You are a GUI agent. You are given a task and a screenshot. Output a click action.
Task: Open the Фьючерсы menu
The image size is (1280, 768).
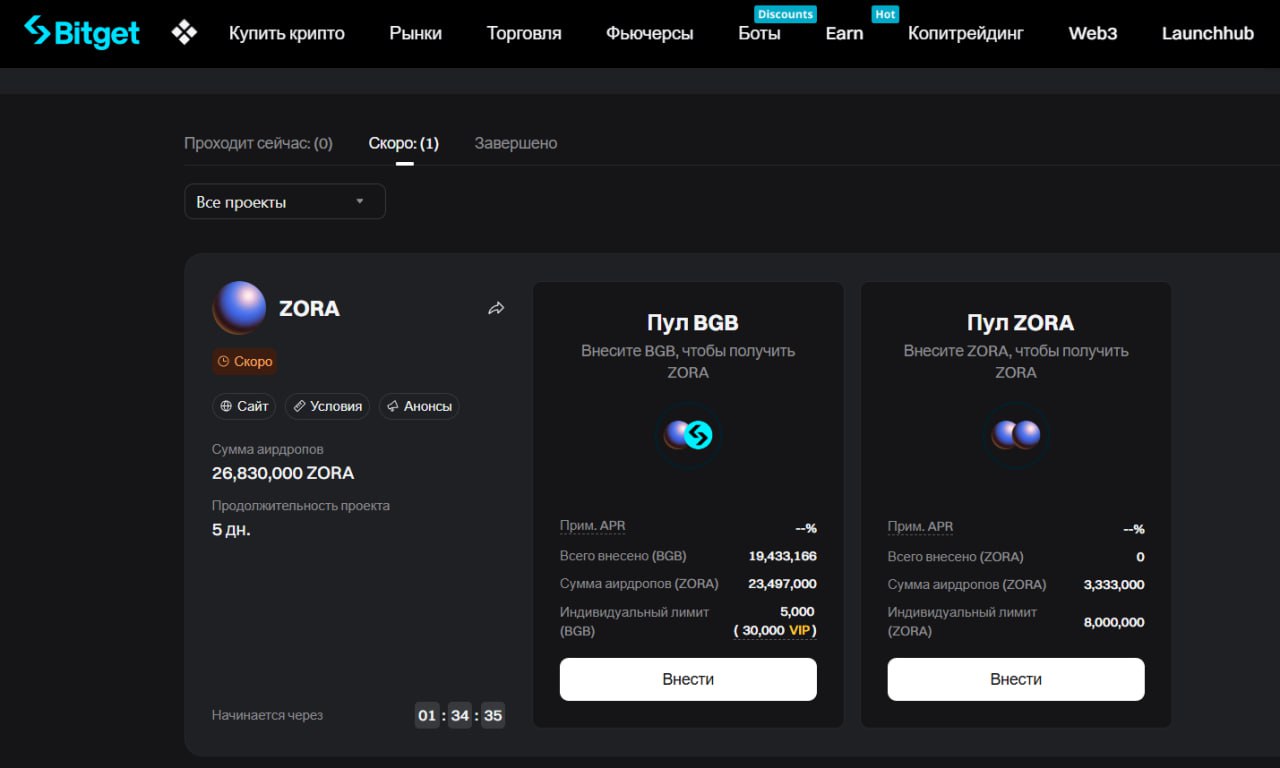click(x=650, y=33)
